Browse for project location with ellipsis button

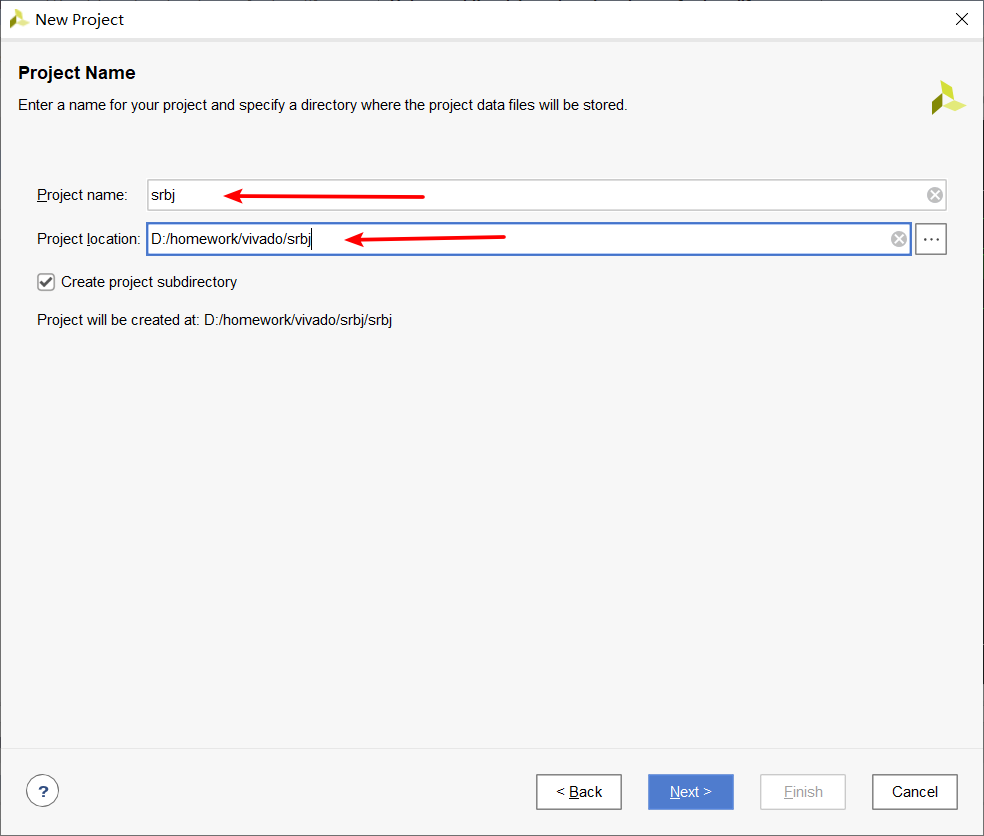[x=931, y=239]
